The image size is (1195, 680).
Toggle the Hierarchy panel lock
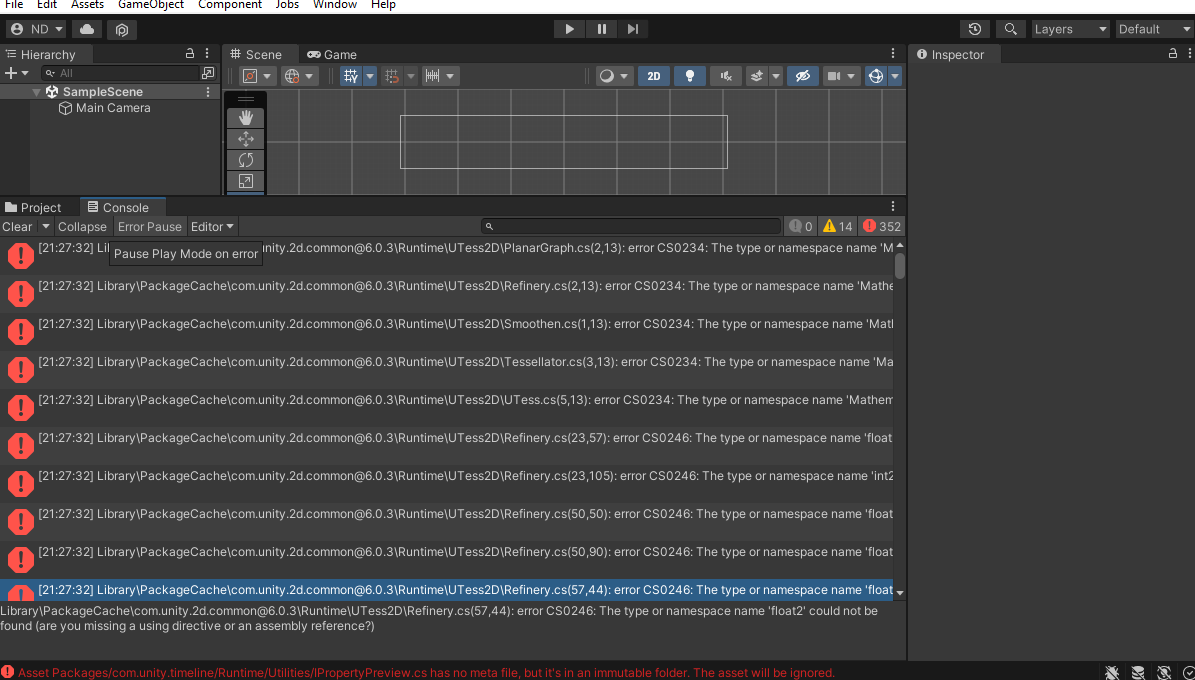click(191, 54)
